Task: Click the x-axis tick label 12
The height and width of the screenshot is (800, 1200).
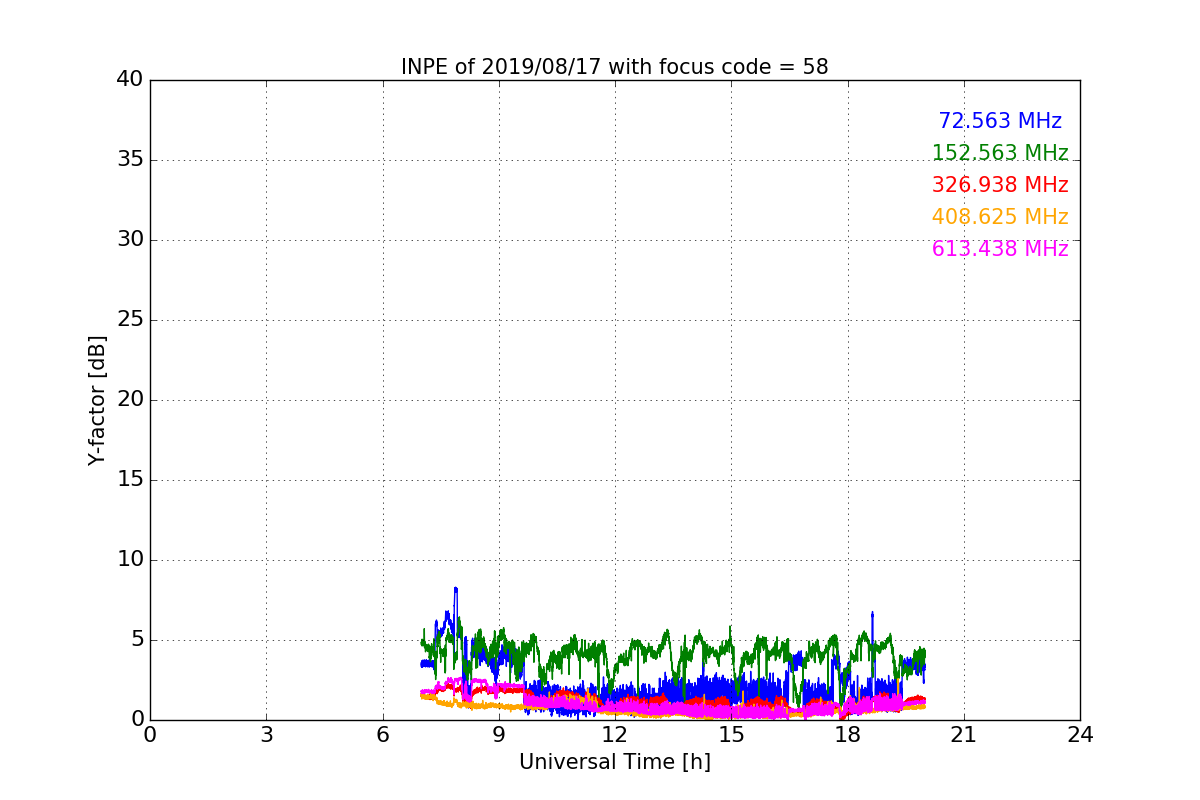Action: [615, 735]
